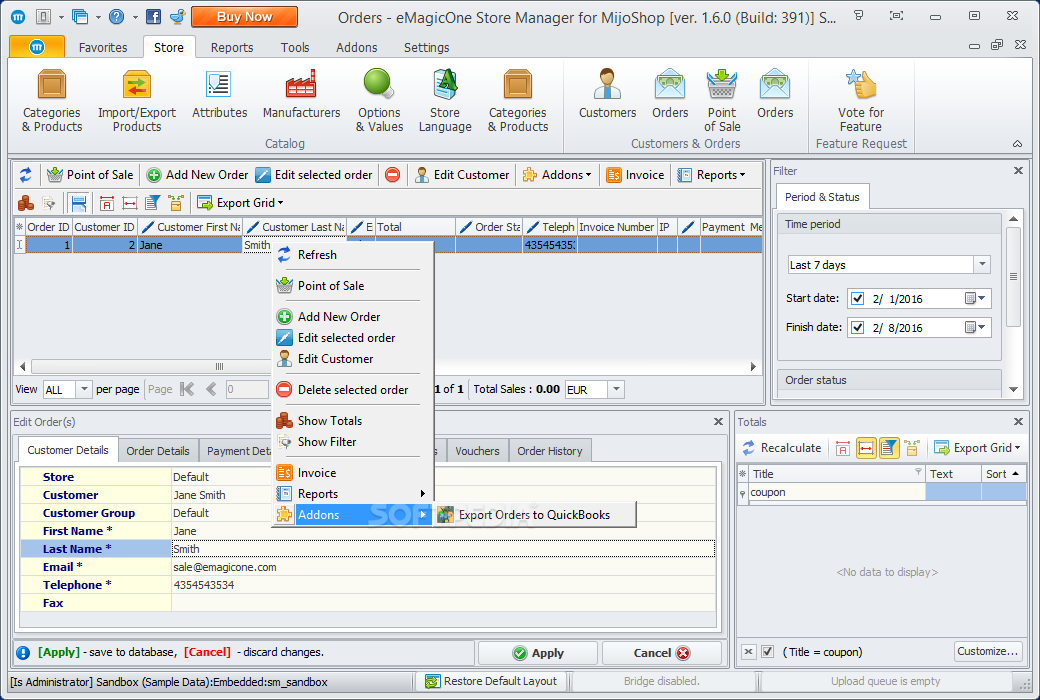Select Refresh from context menu
The width and height of the screenshot is (1040, 700).
(x=353, y=255)
